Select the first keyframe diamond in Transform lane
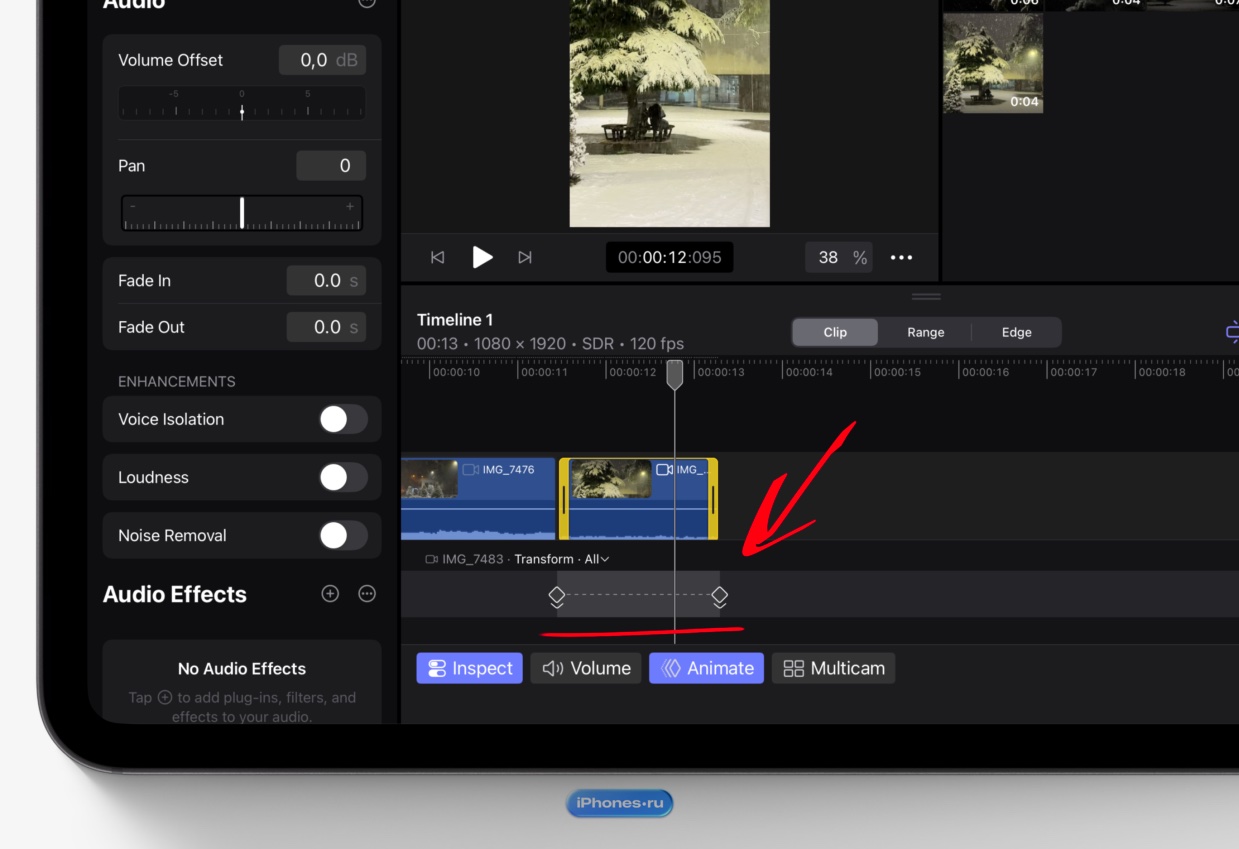 pos(557,595)
